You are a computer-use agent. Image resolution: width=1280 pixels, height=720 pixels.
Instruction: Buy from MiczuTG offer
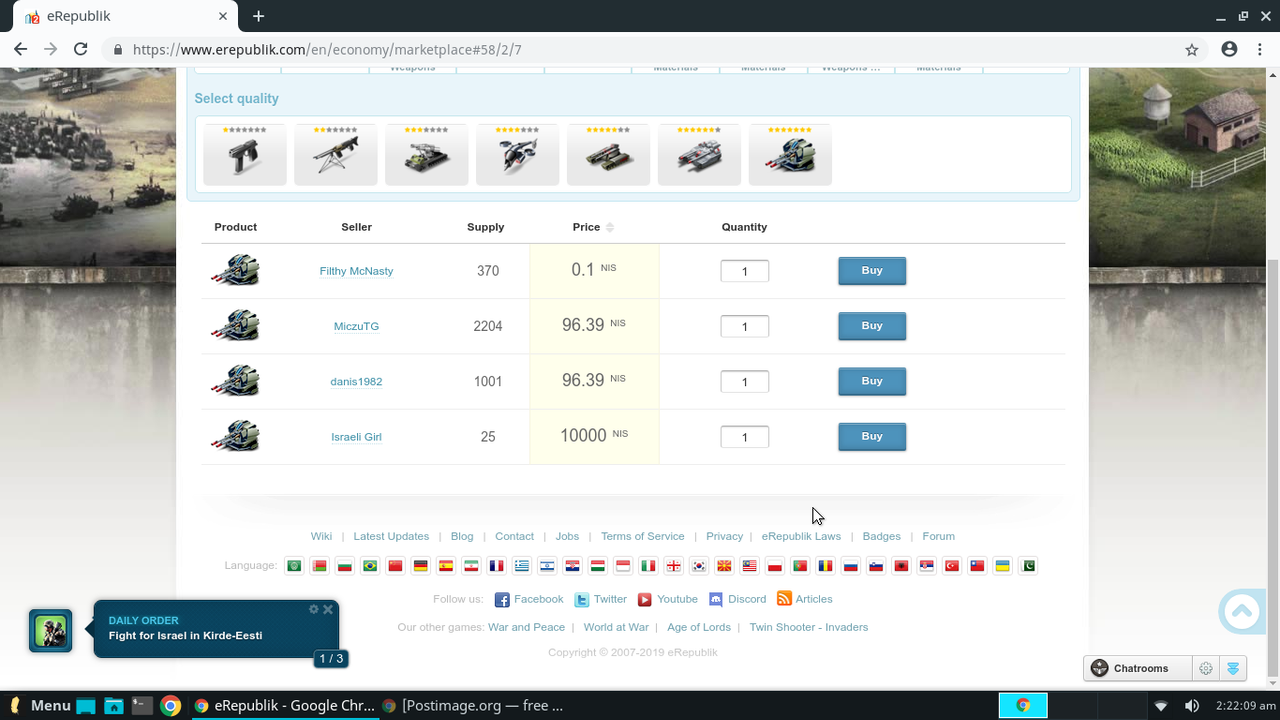[x=872, y=326]
